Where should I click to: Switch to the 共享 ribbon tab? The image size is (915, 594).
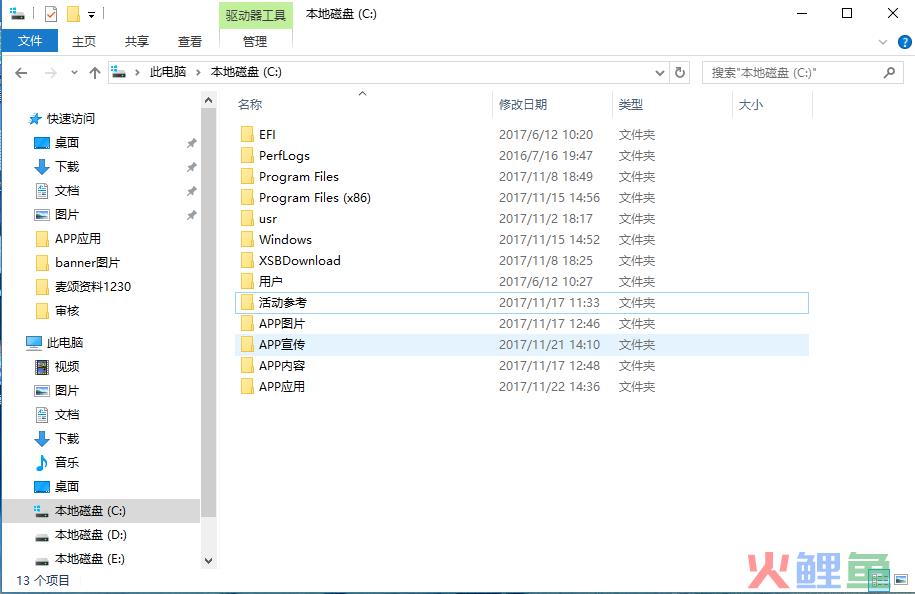coord(137,41)
